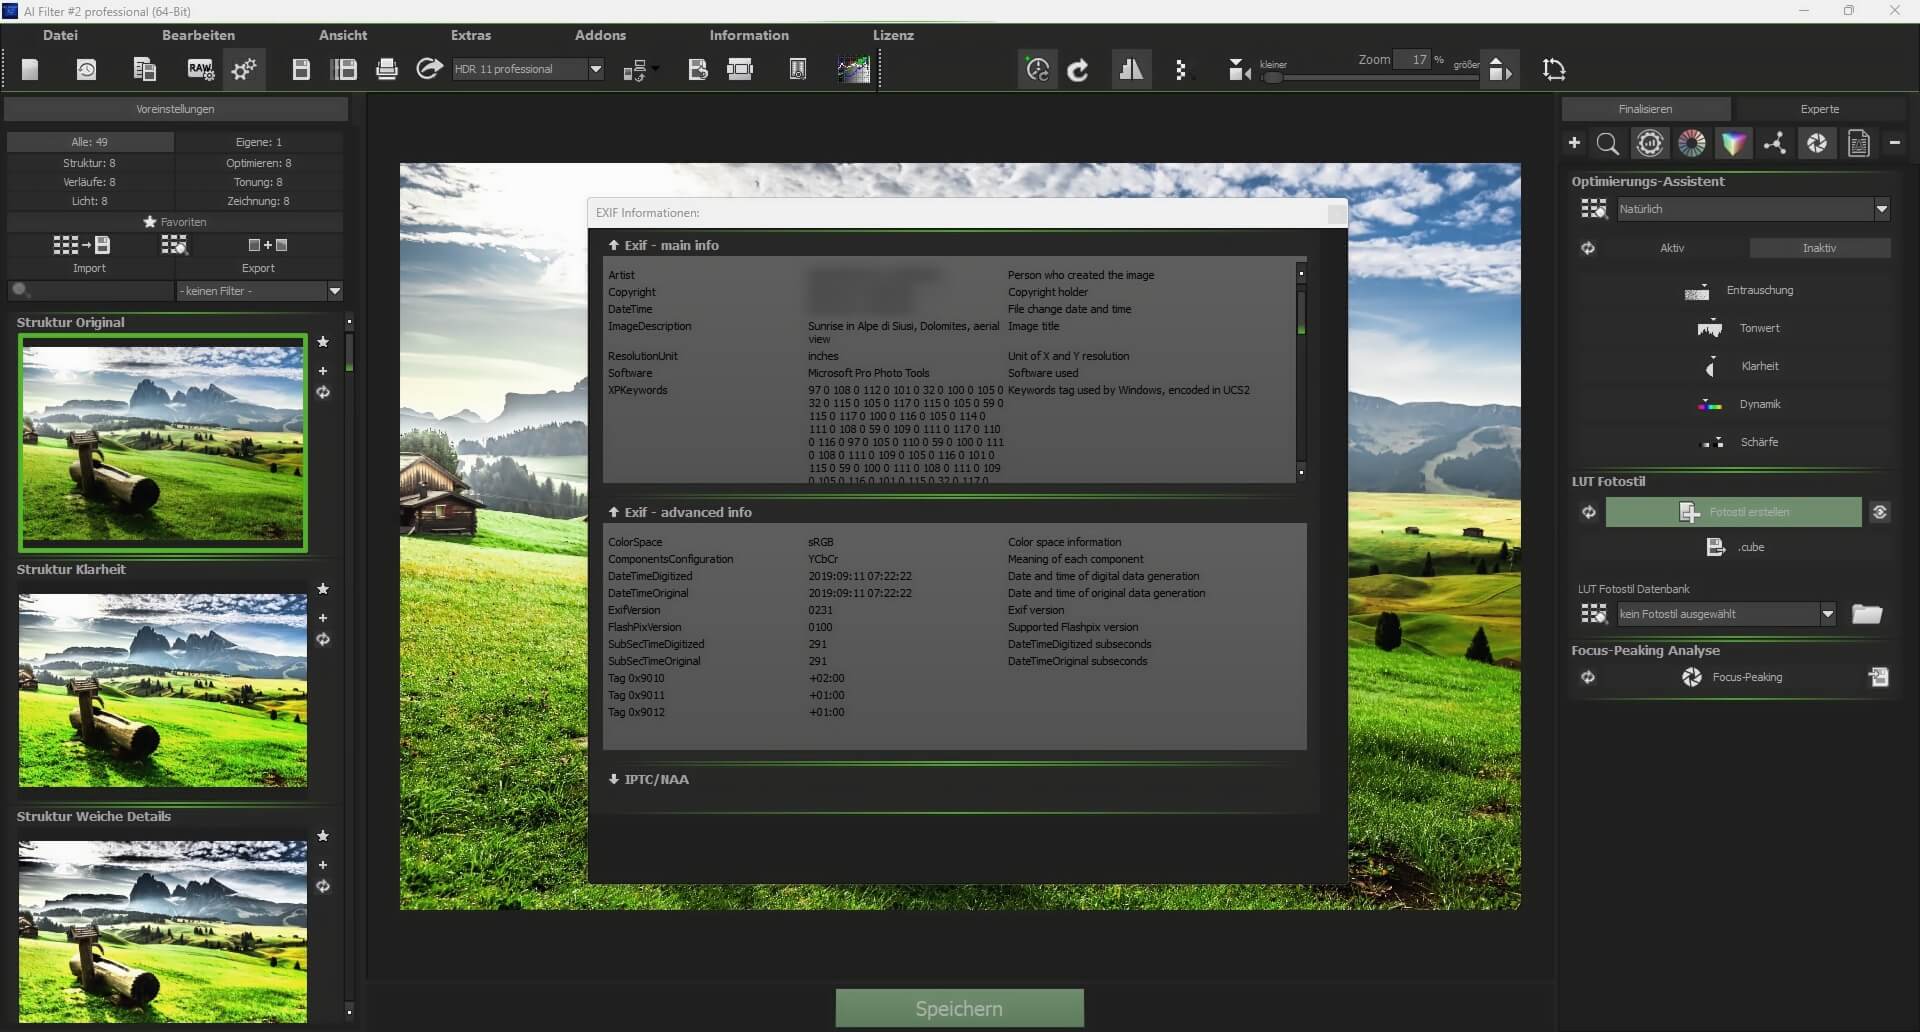1920x1032 pixels.
Task: Click the print icon in the toolbar
Action: click(387, 69)
